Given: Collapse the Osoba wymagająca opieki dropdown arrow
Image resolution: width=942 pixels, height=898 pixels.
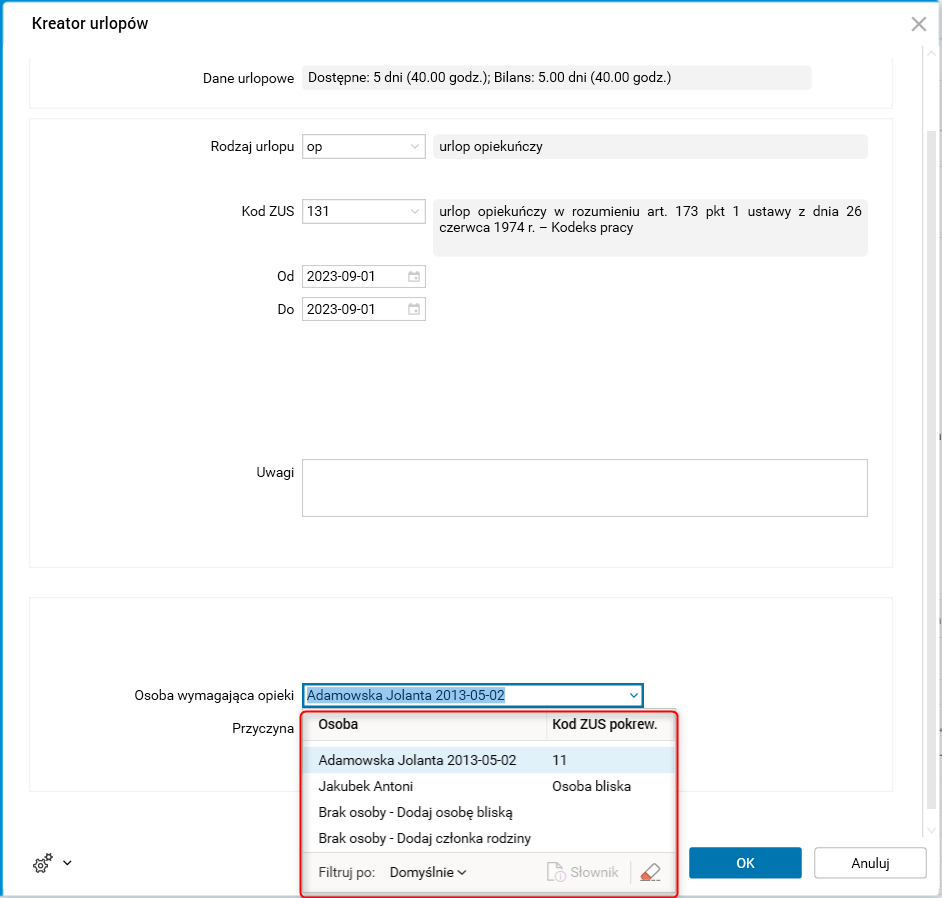Looking at the screenshot, I should (x=634, y=696).
